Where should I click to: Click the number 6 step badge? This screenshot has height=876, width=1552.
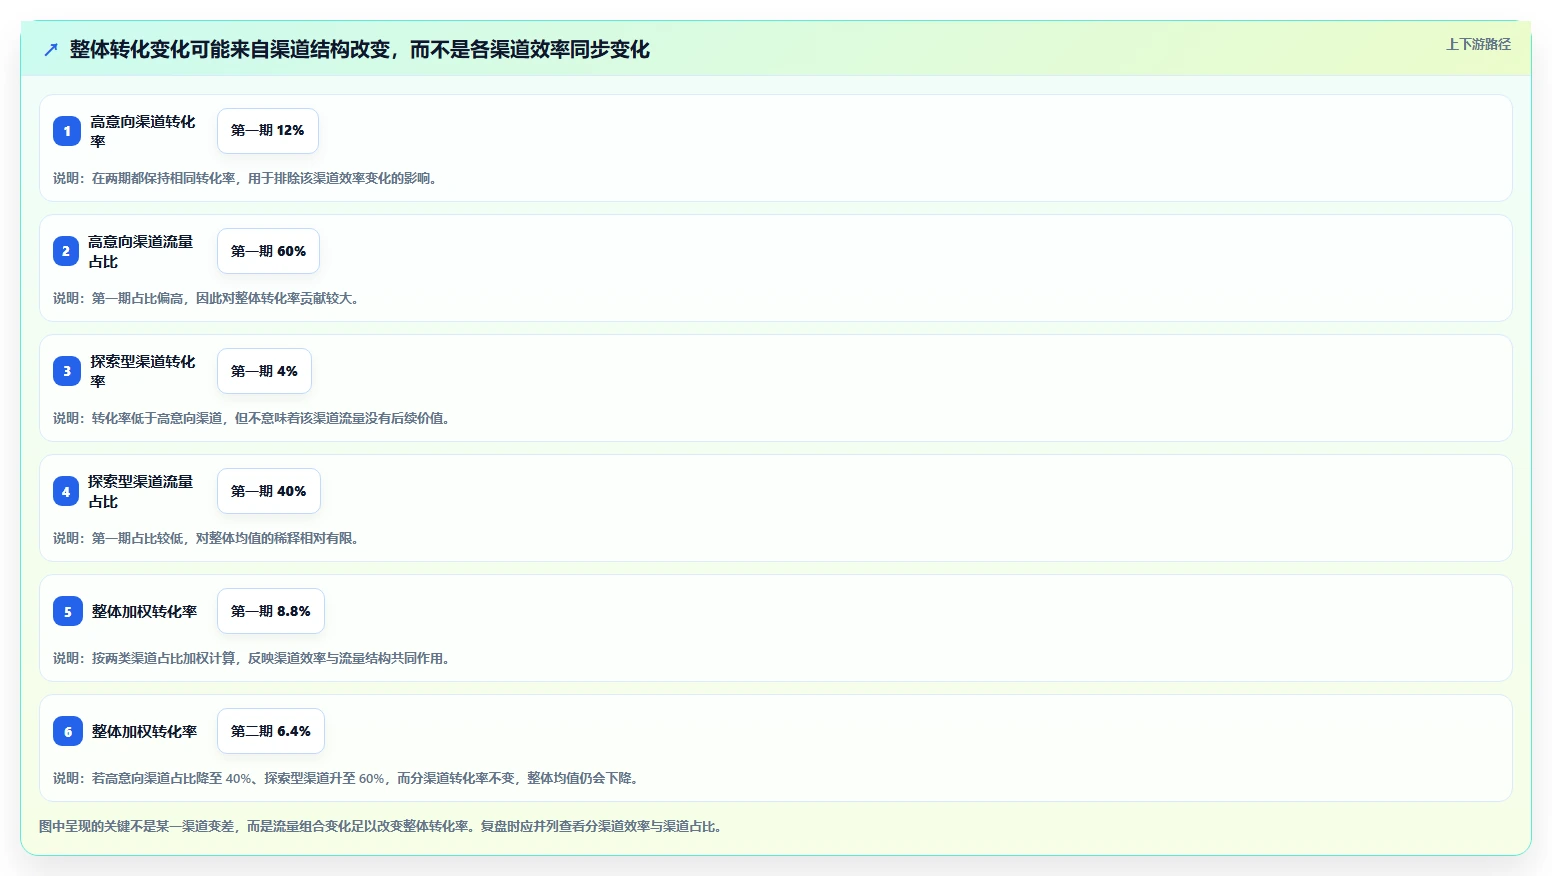point(68,731)
